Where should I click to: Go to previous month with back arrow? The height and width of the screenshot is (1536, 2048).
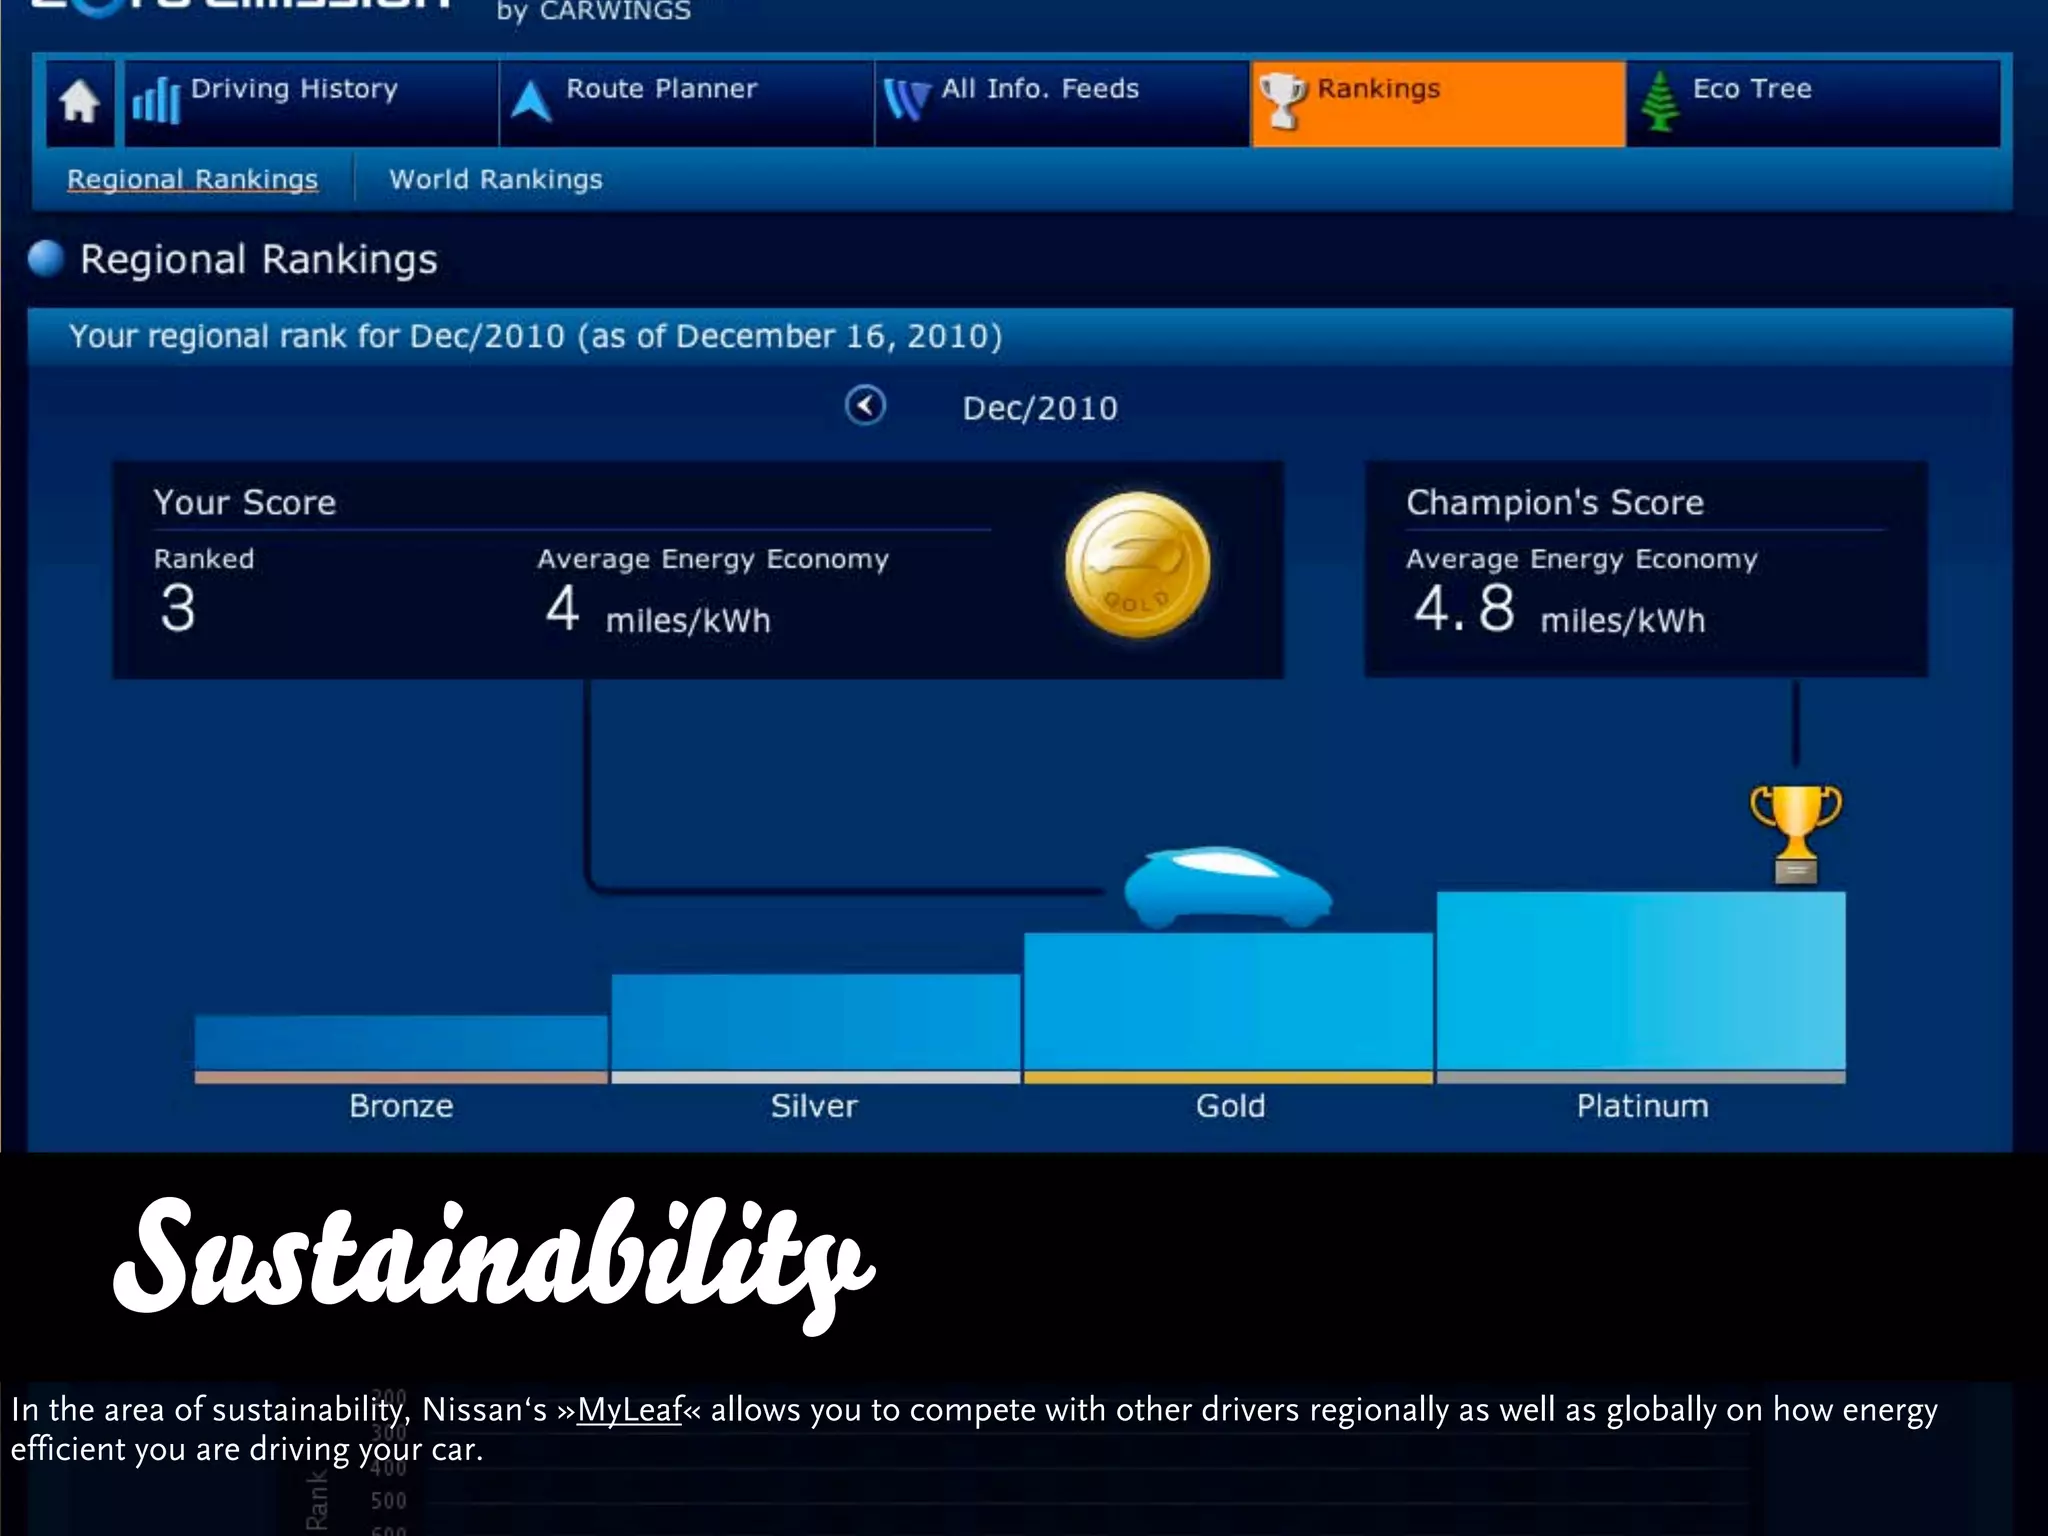click(865, 406)
